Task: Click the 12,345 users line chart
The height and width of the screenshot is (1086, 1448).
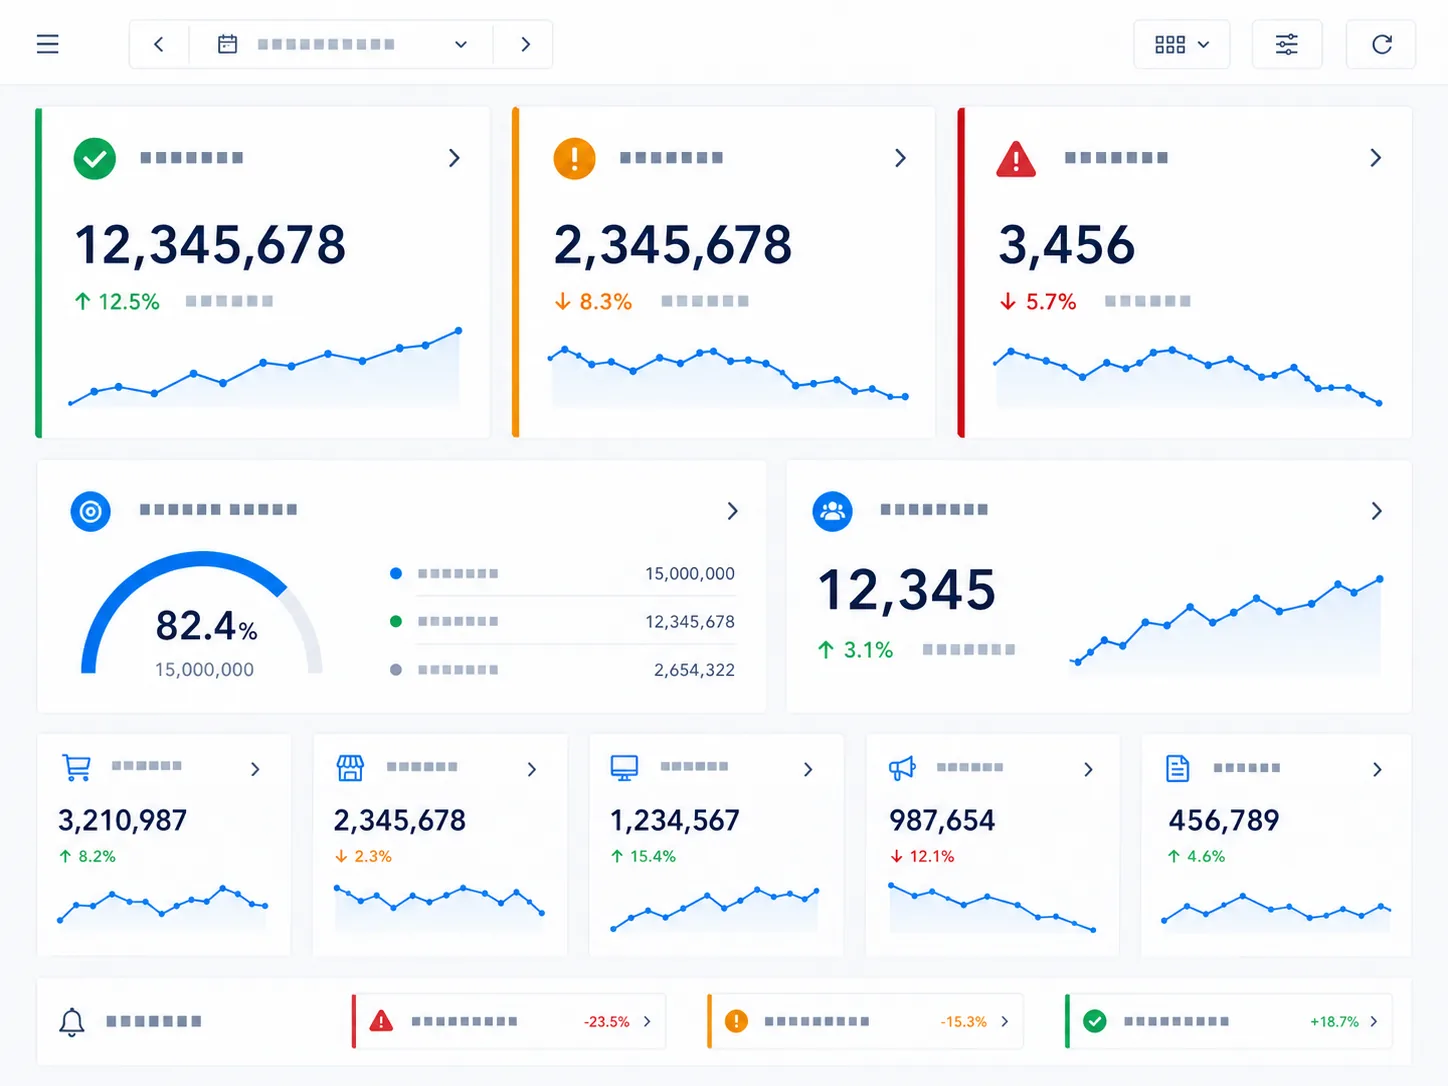Action: point(1227,623)
